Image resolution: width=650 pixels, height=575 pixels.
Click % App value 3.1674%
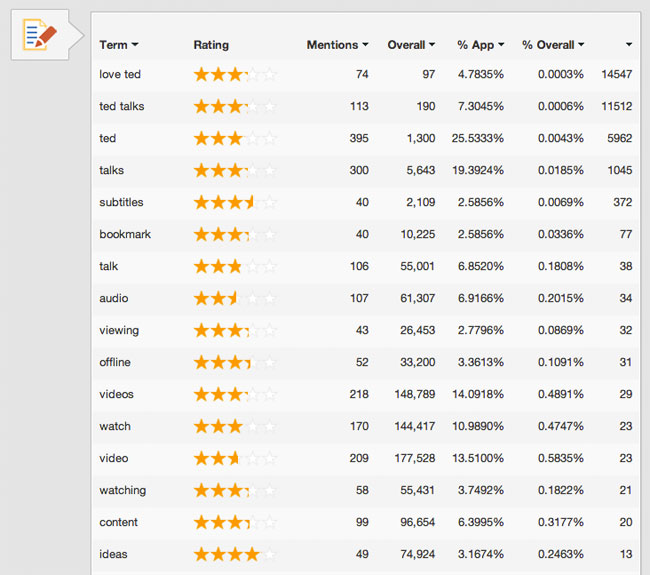pos(480,554)
